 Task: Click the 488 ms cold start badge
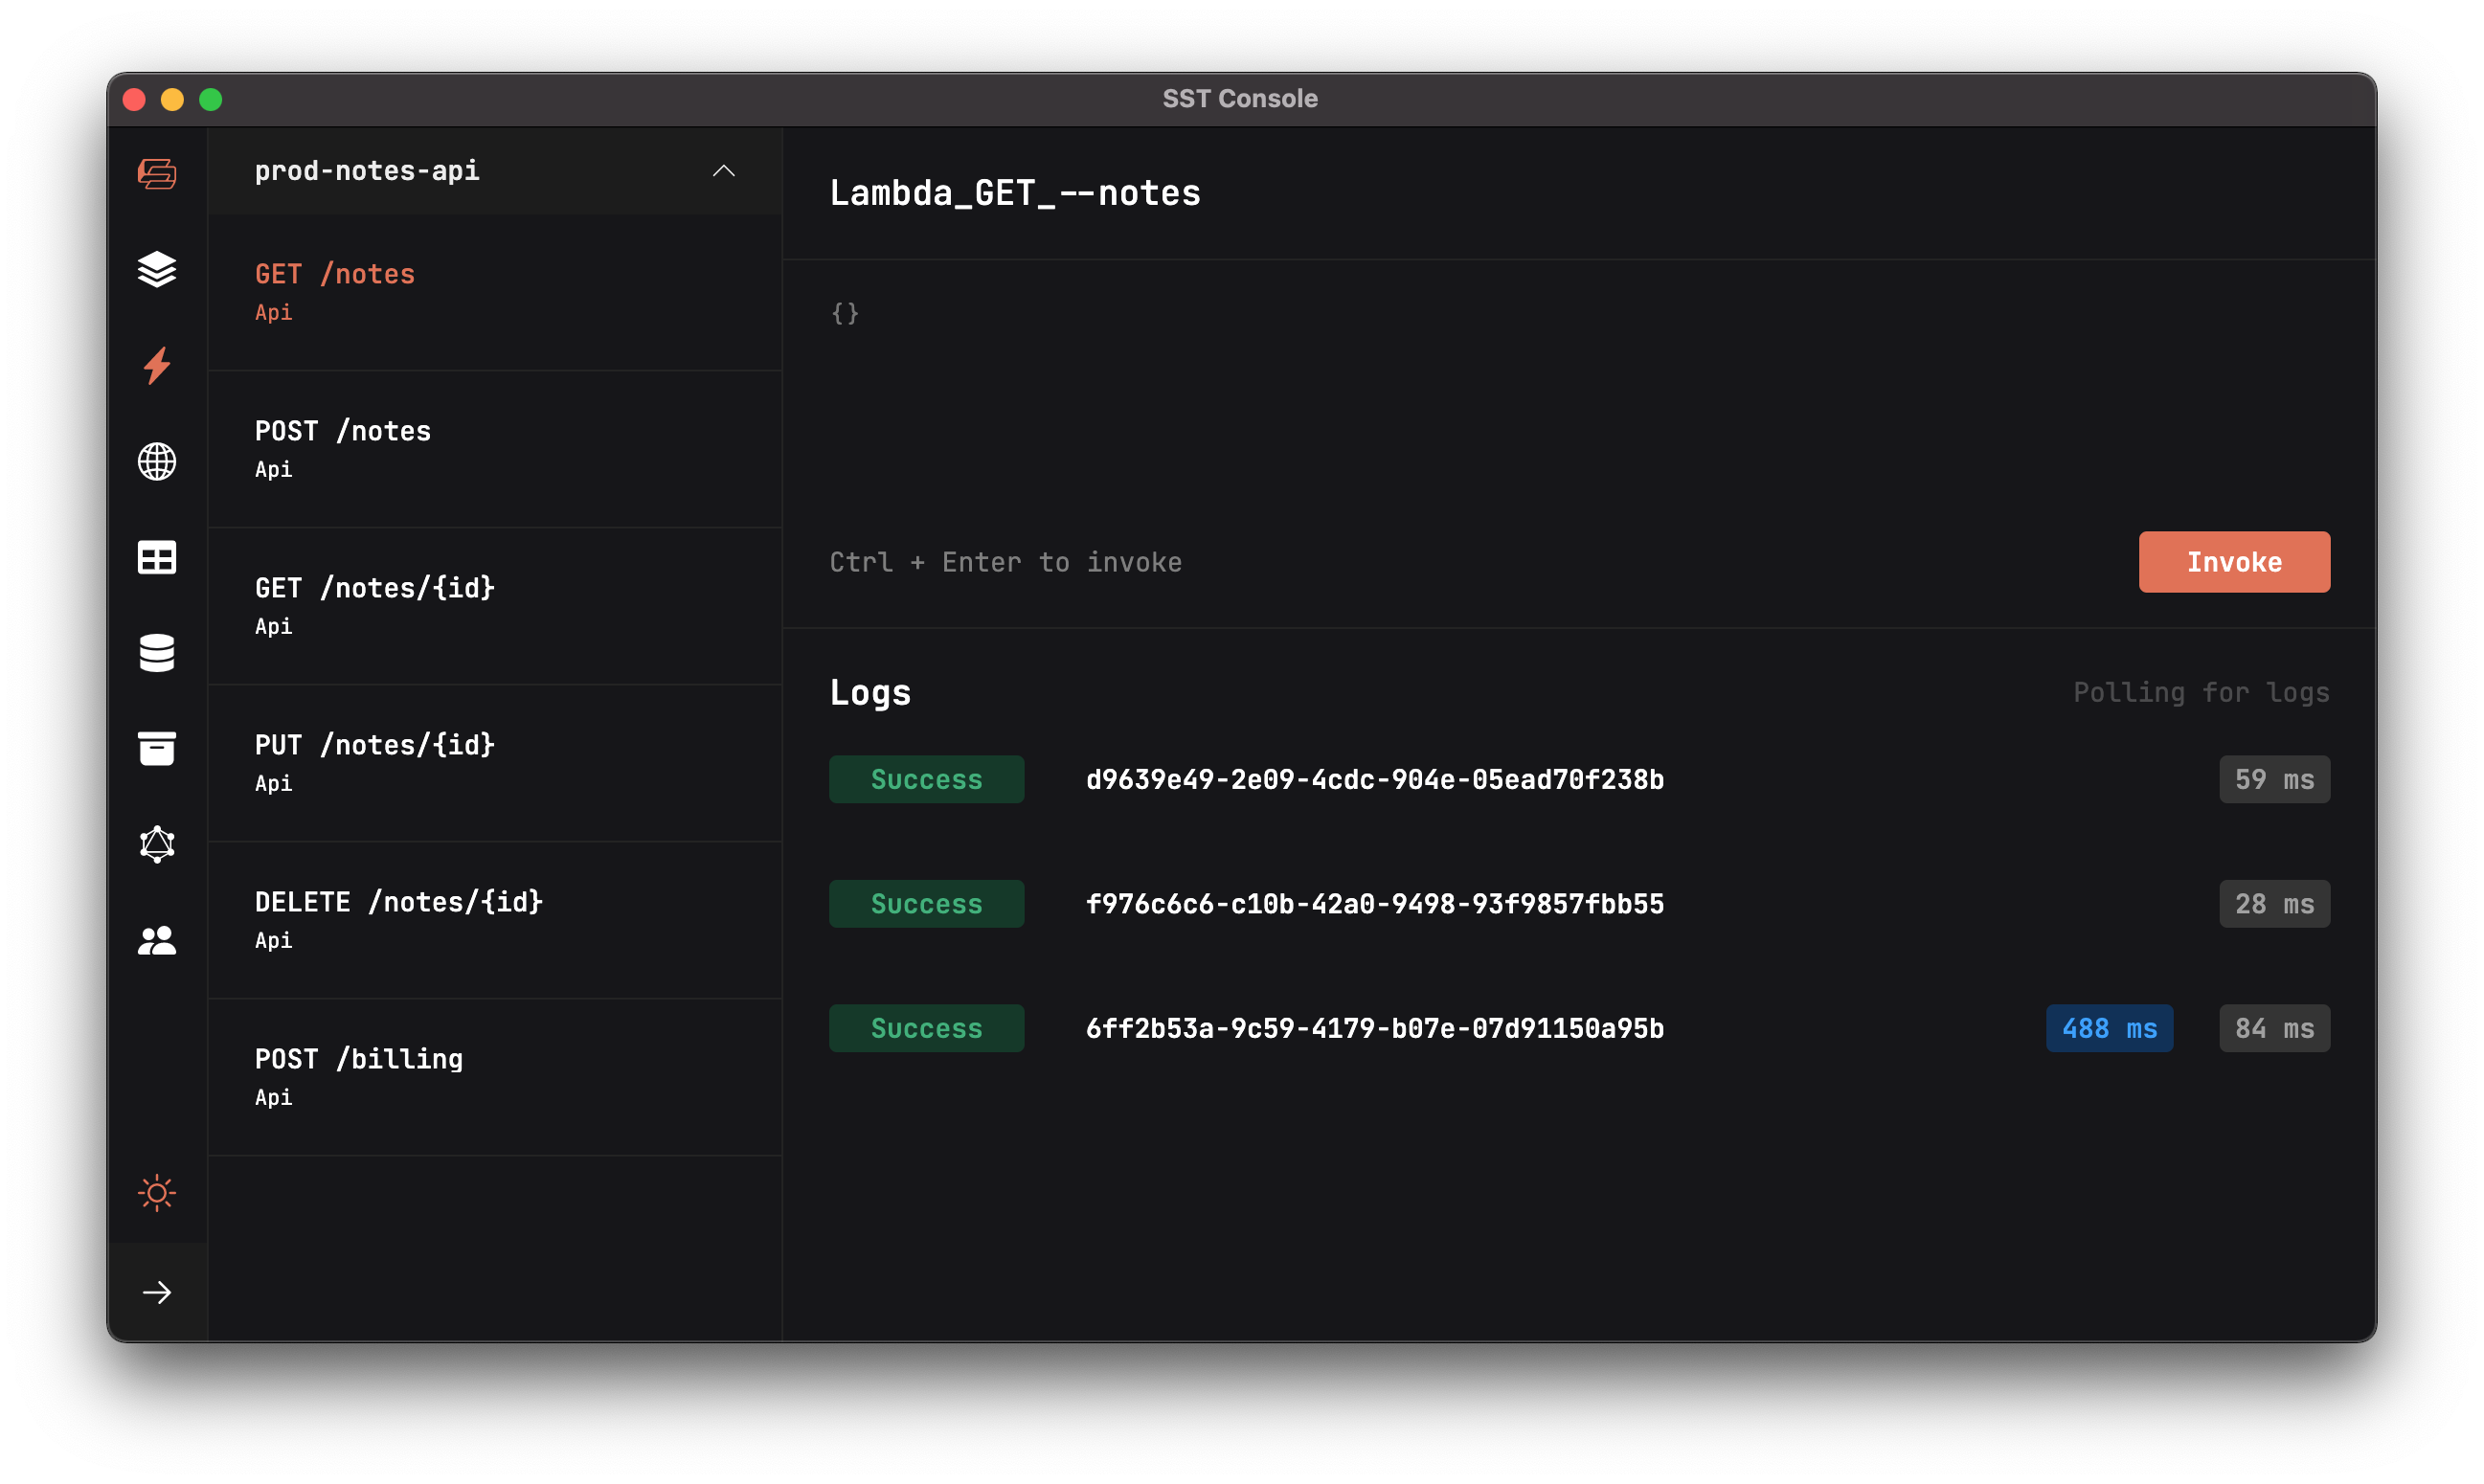tap(2108, 1029)
